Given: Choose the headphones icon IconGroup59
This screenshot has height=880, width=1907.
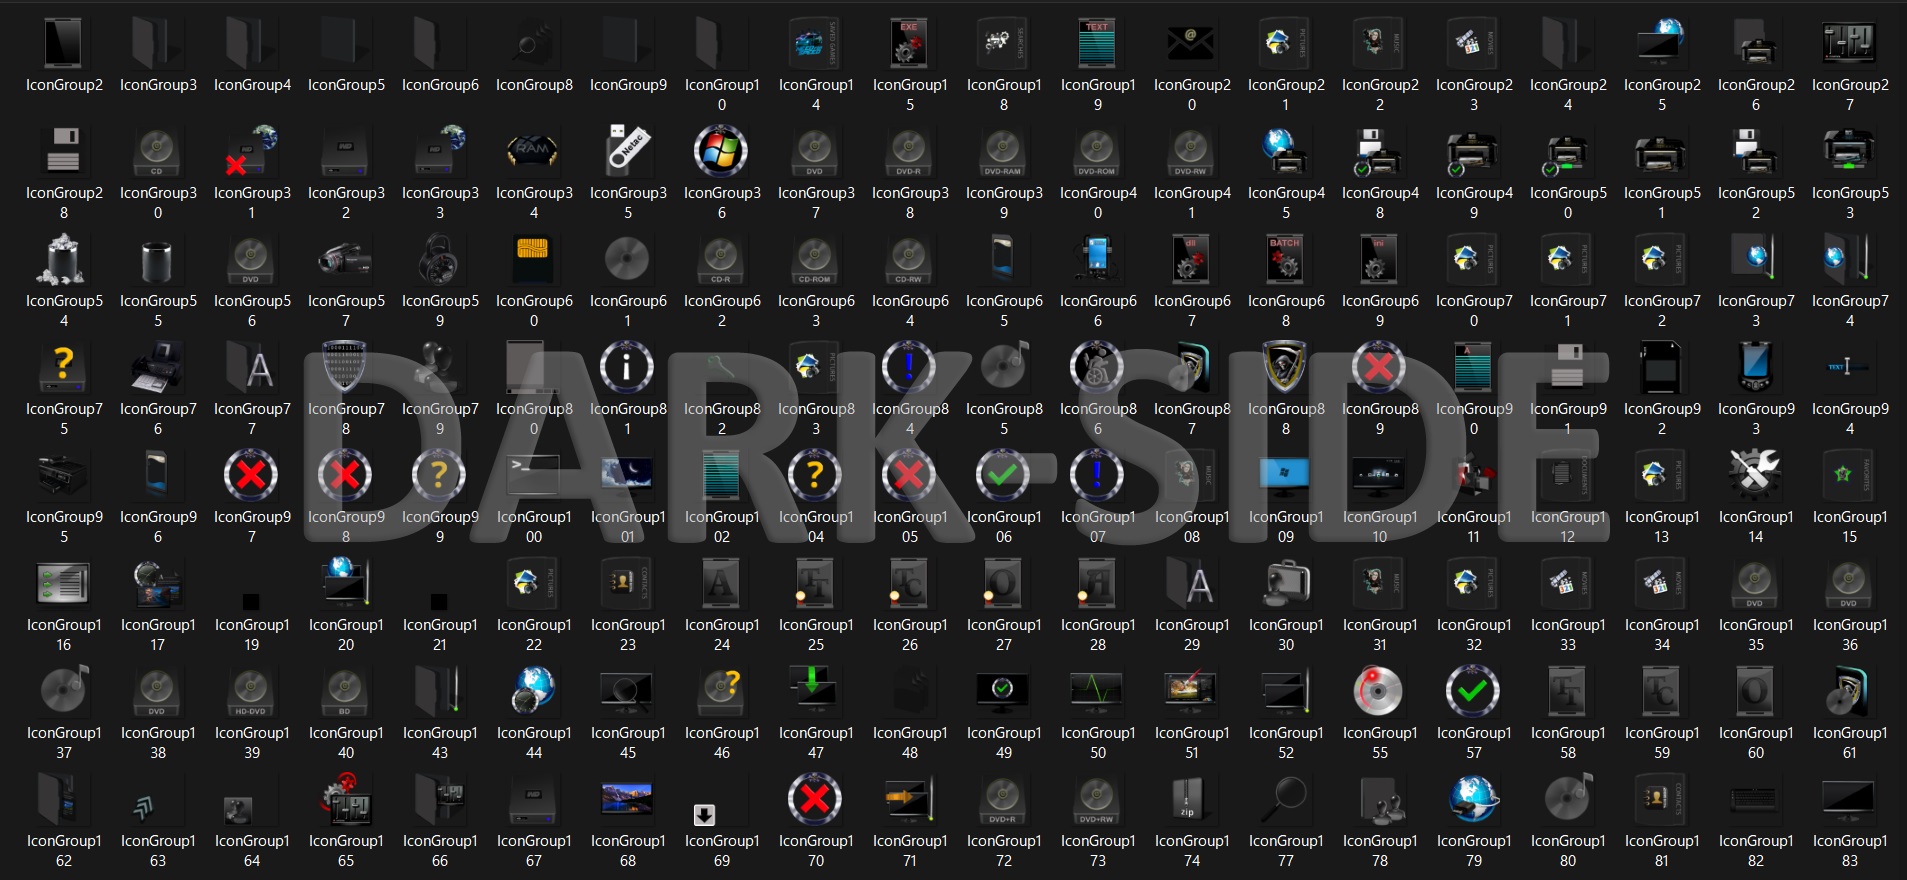Looking at the screenshot, I should coord(440,259).
